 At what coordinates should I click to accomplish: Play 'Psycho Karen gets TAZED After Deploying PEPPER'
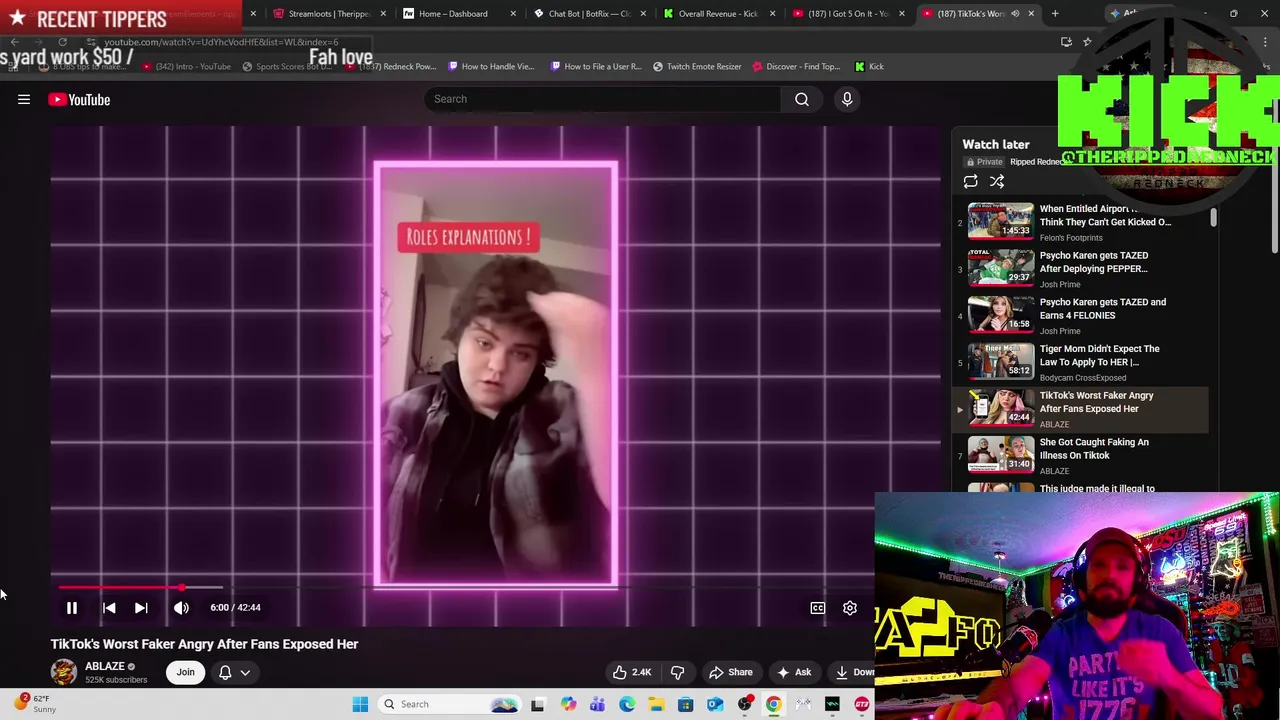point(1093,262)
